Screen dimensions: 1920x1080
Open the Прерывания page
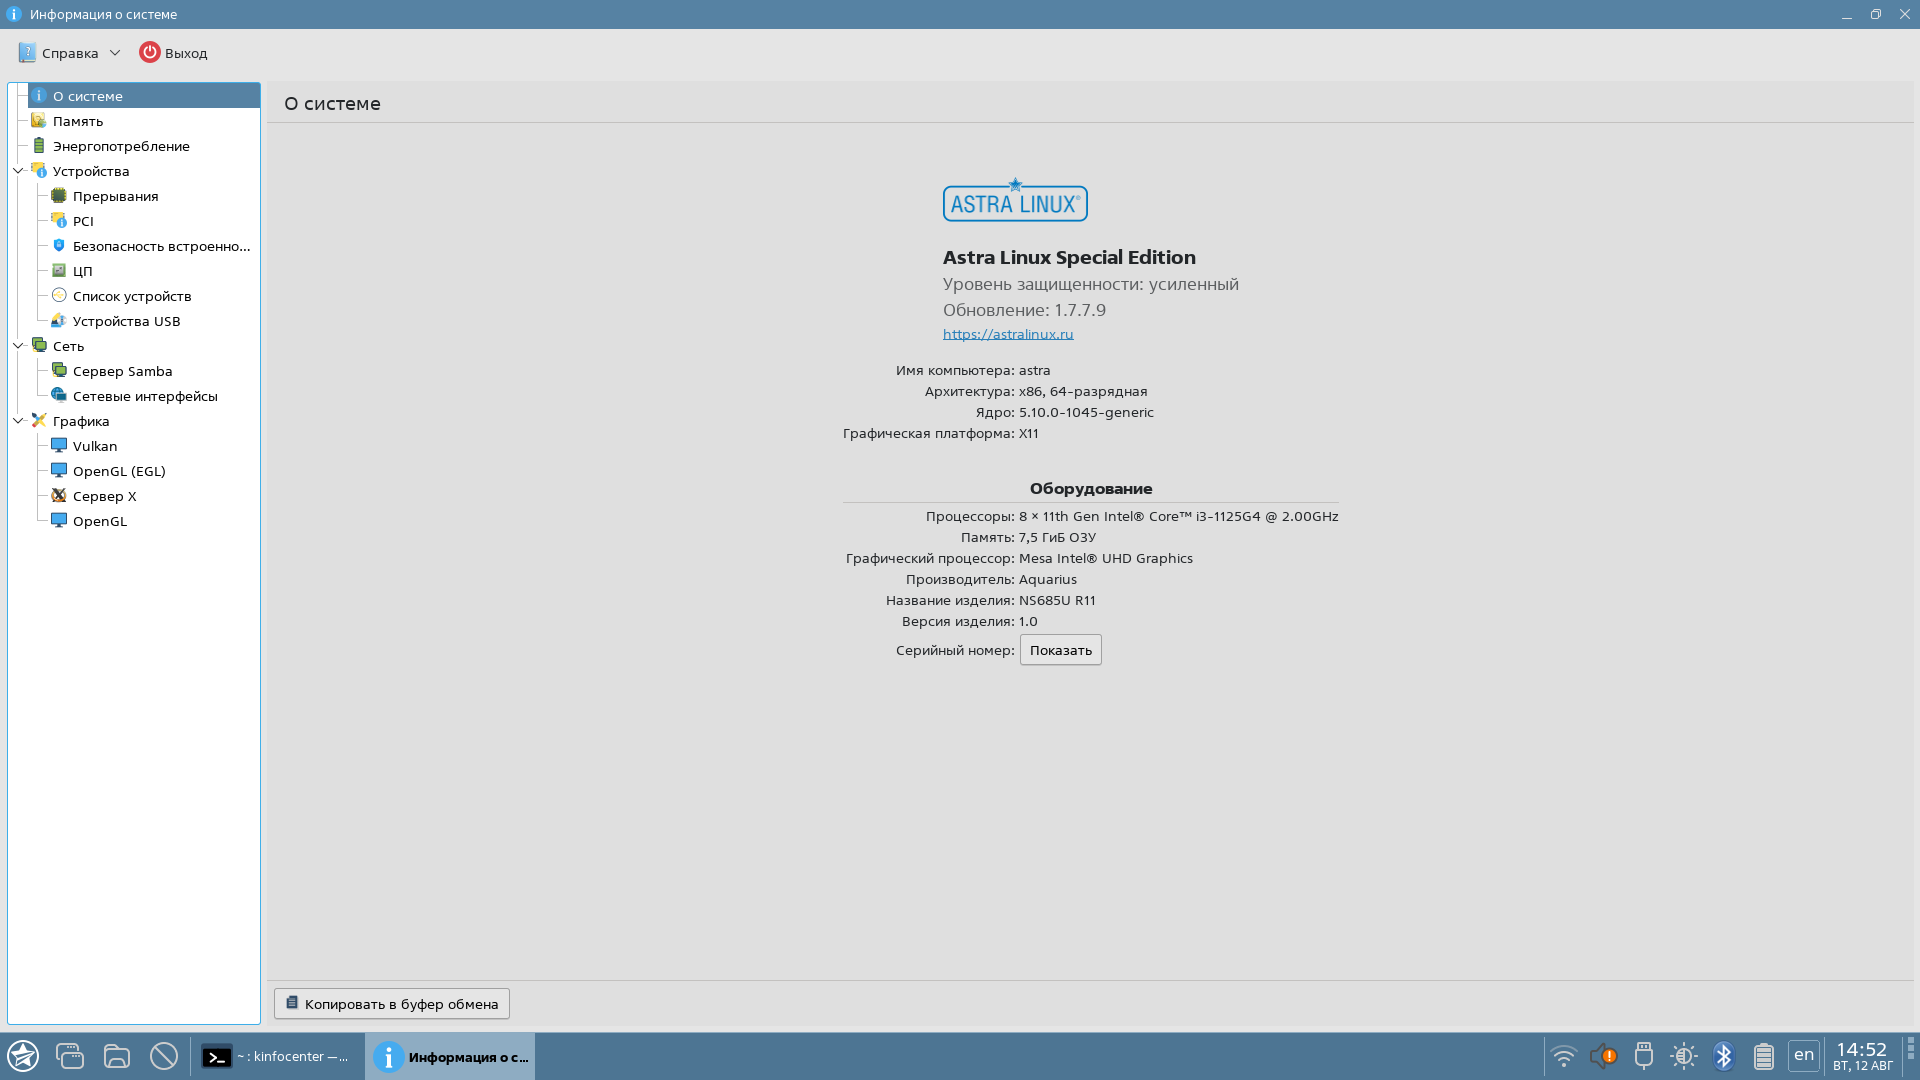tap(115, 196)
